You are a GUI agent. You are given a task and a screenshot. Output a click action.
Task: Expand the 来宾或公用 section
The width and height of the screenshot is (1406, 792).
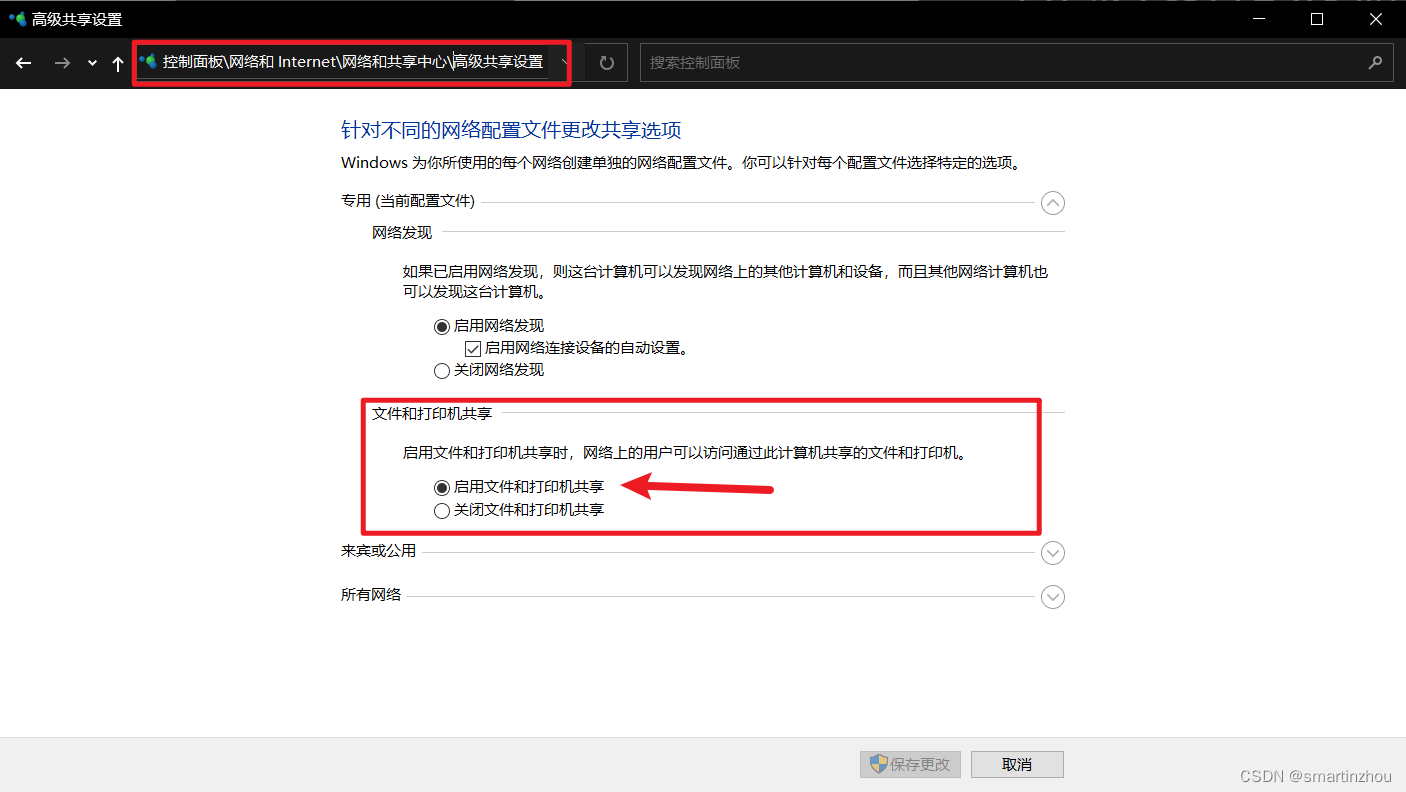pyautogui.click(x=1052, y=553)
